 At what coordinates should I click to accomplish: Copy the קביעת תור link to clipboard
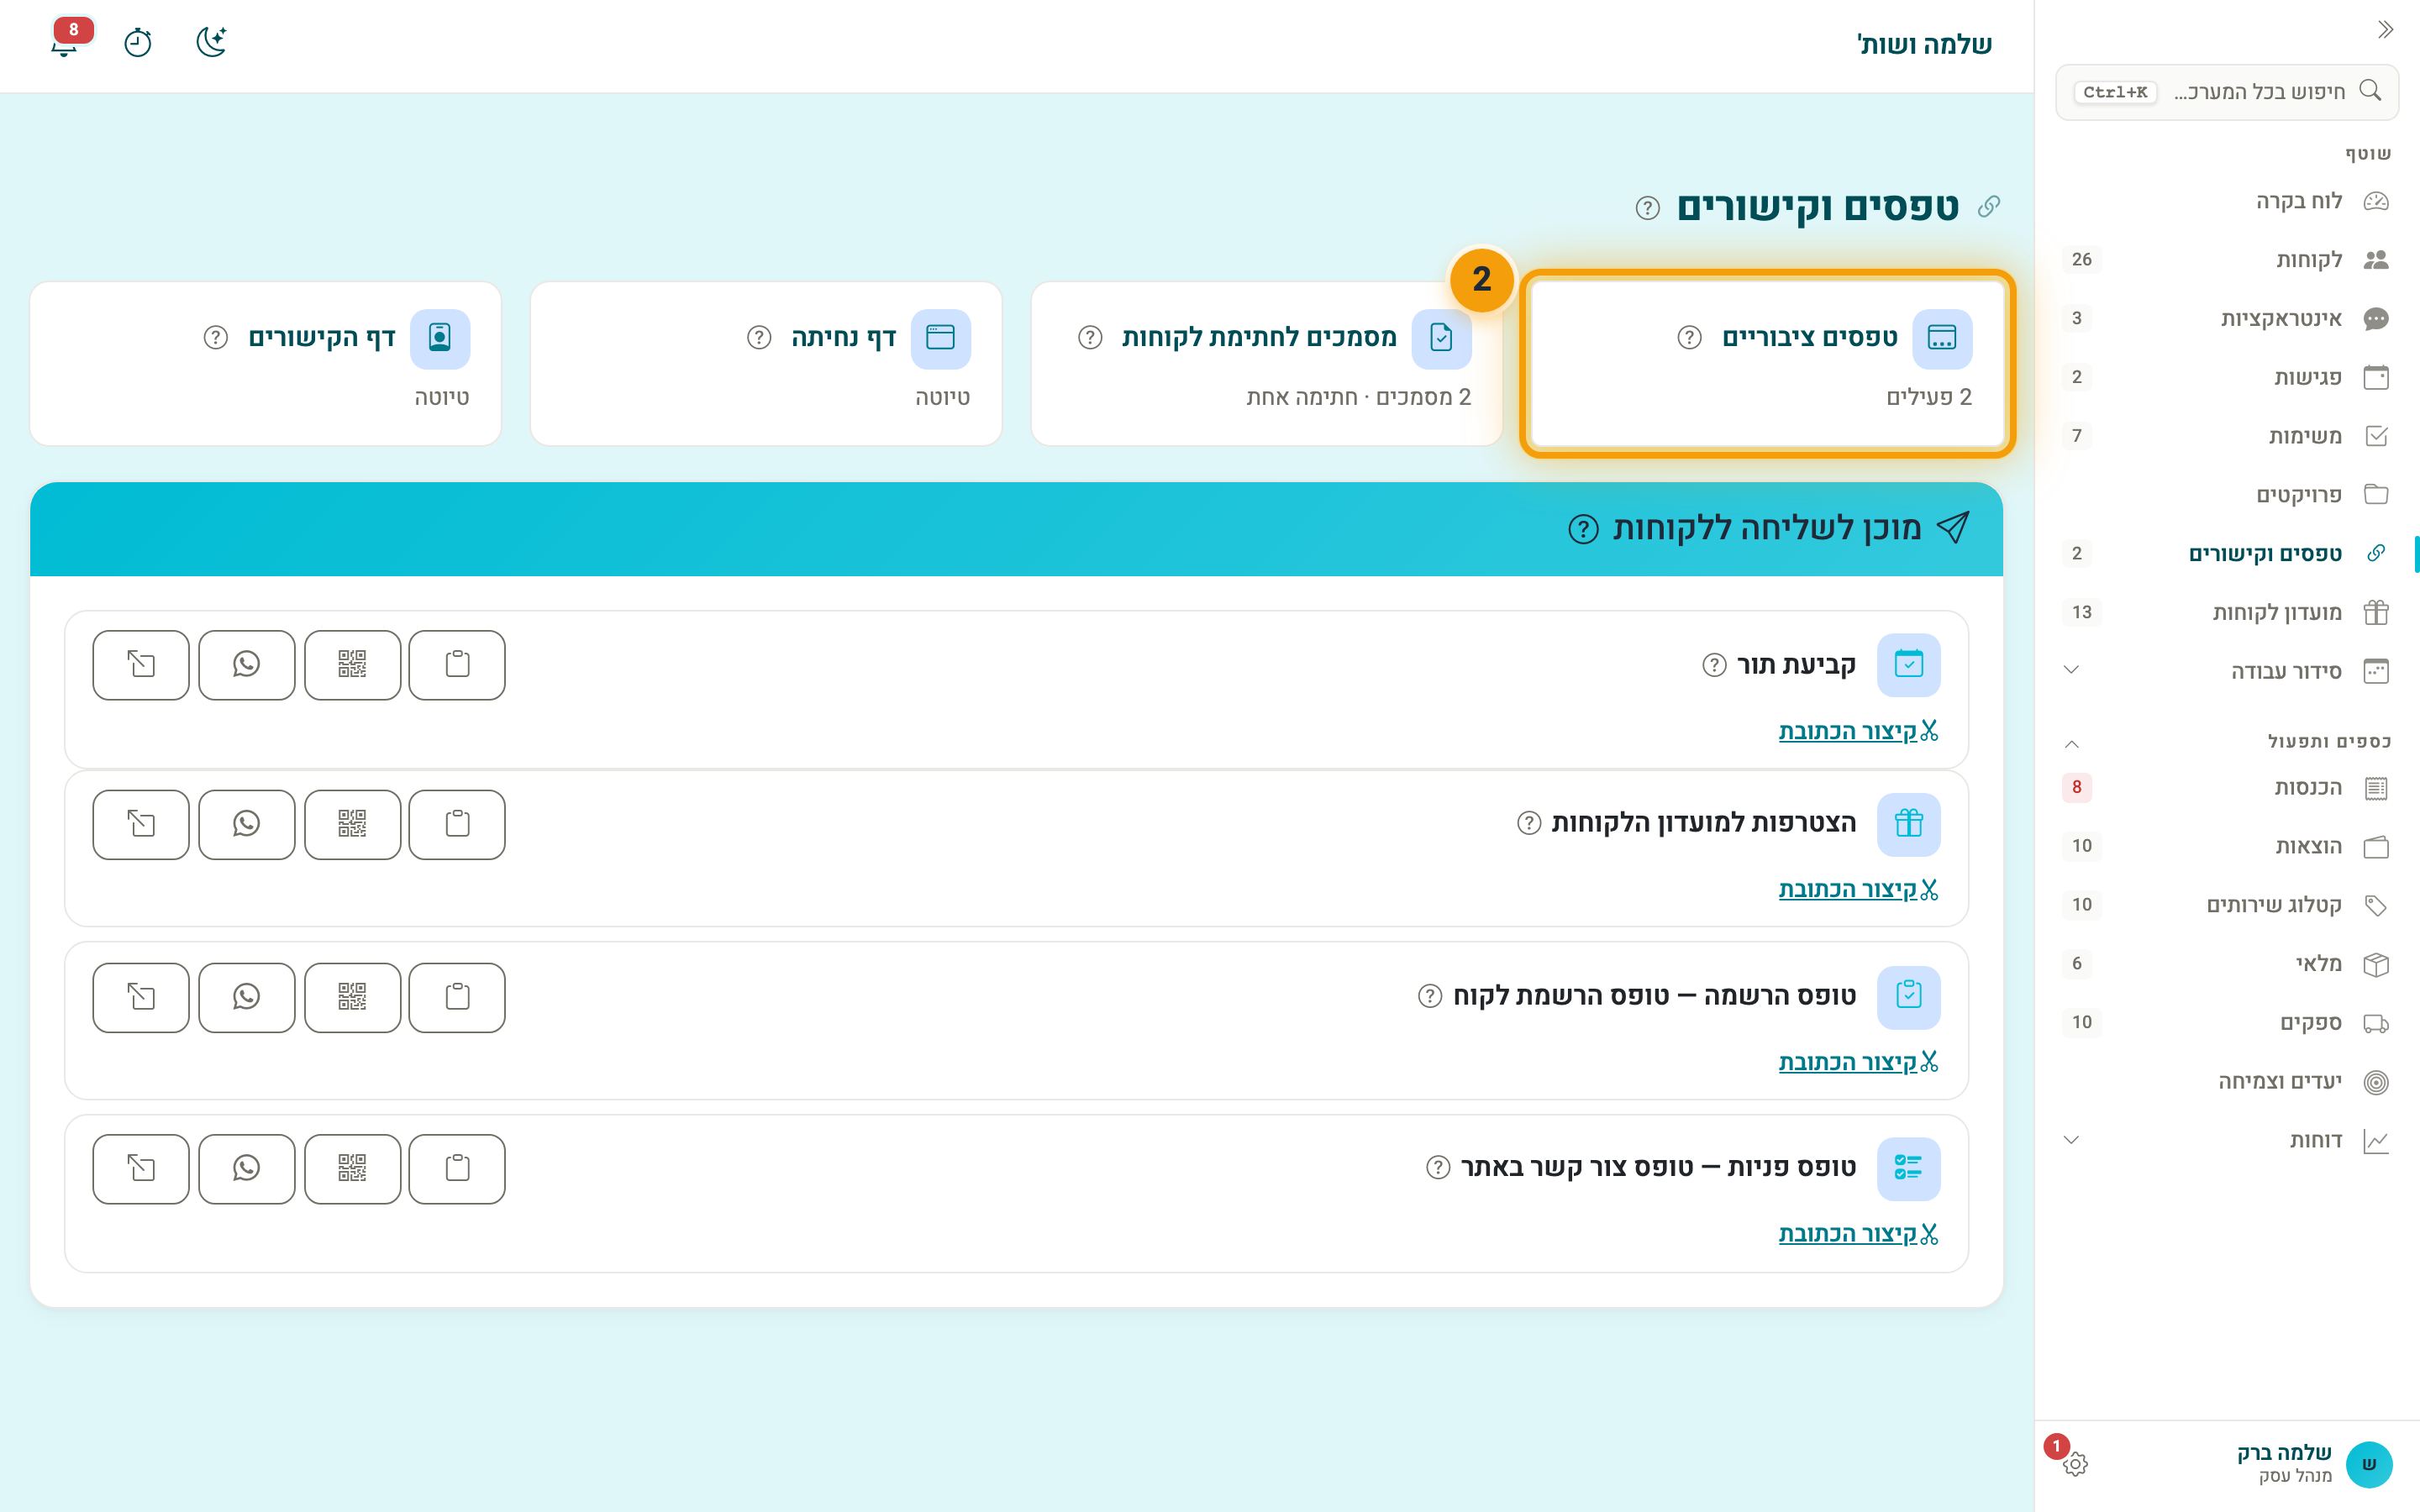pos(457,665)
